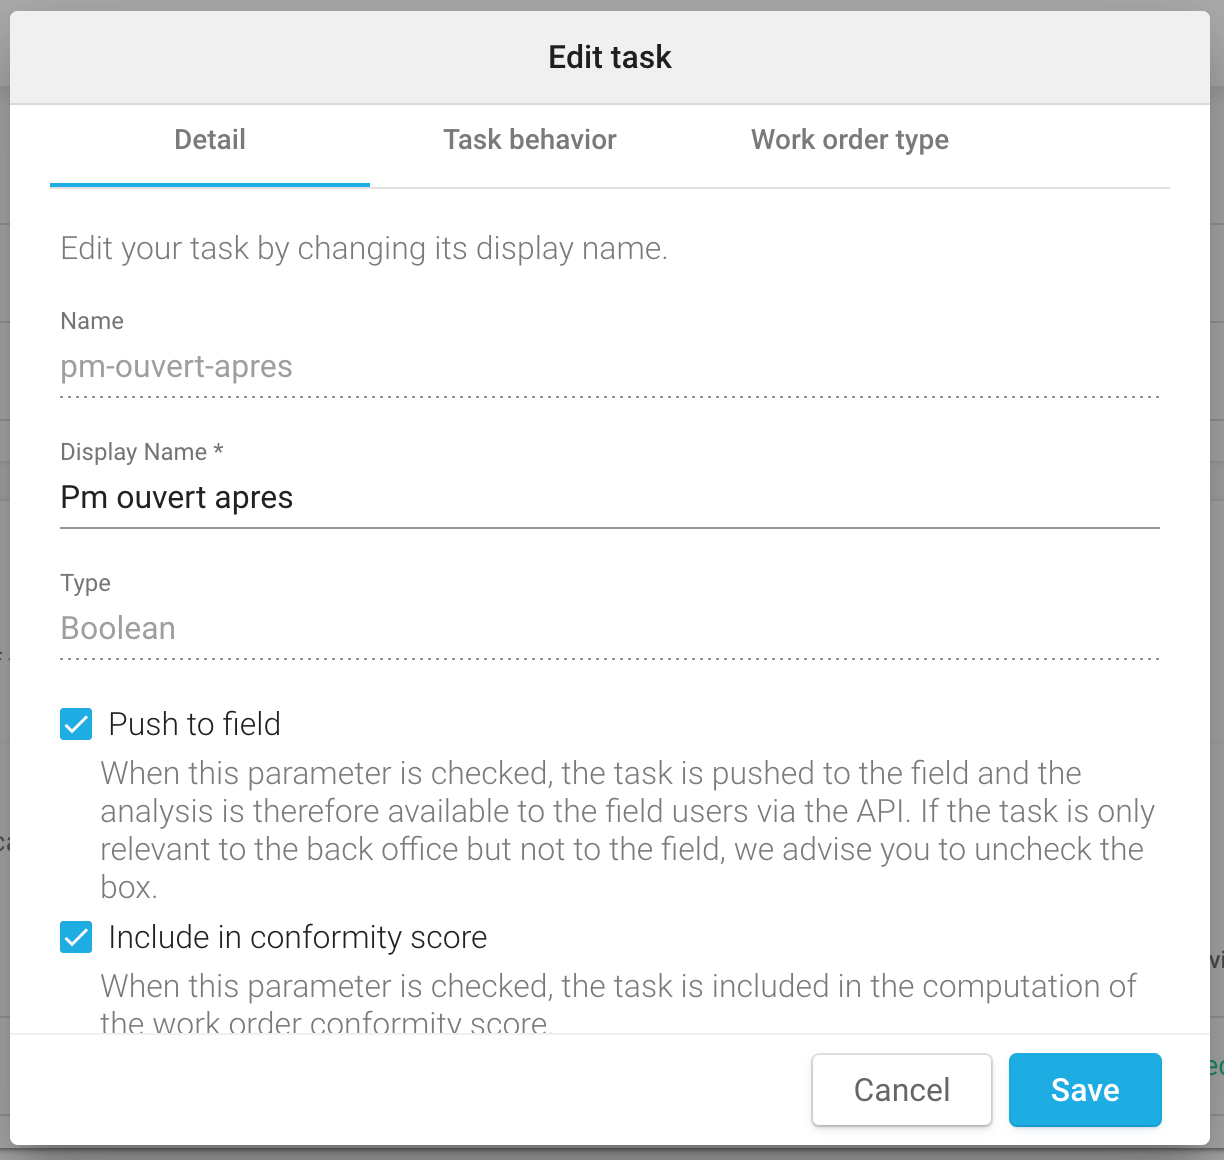This screenshot has width=1224, height=1160.
Task: Click the 'Name' label above pm-ouvert-apres
Action: [x=92, y=321]
